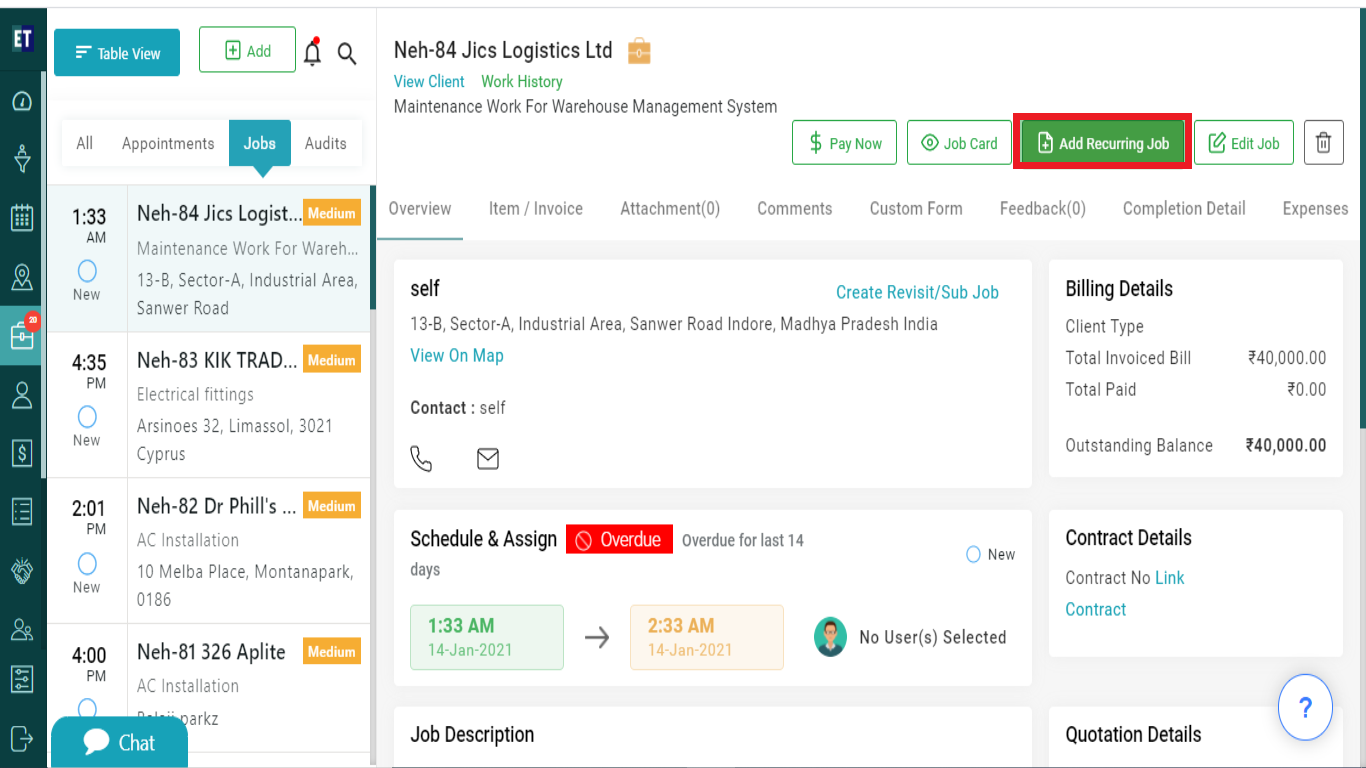The height and width of the screenshot is (768, 1366).
Task: Open the dollar invoice icon in sidebar
Action: click(x=22, y=453)
